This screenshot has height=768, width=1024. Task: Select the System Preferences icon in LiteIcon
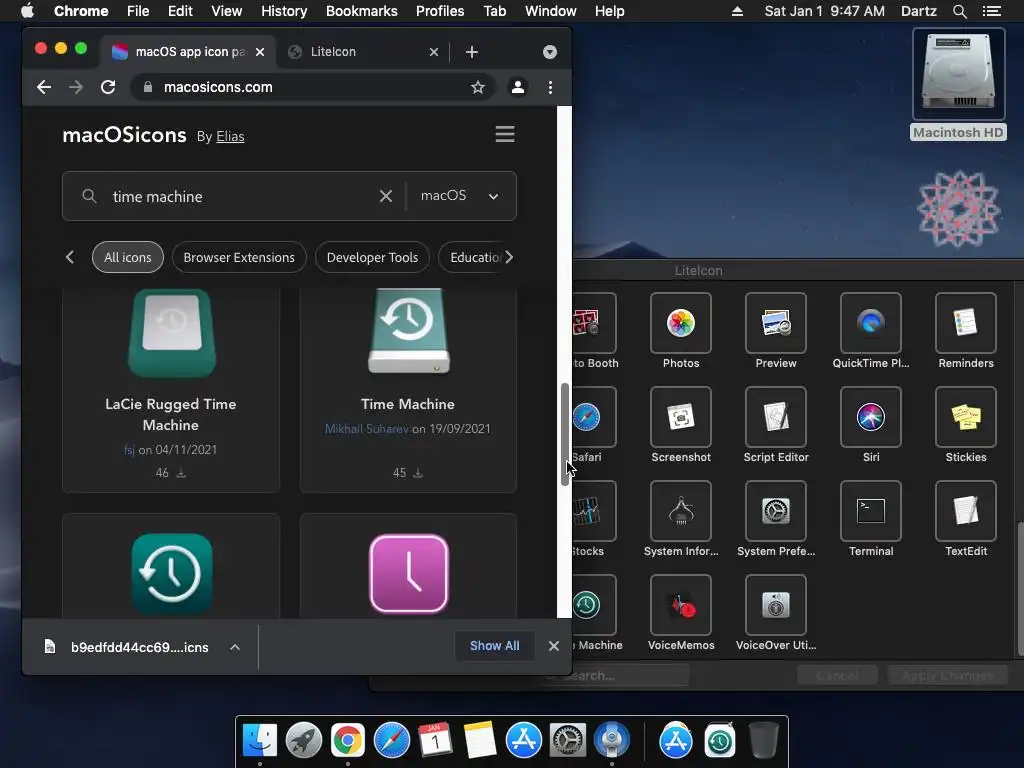click(x=776, y=511)
